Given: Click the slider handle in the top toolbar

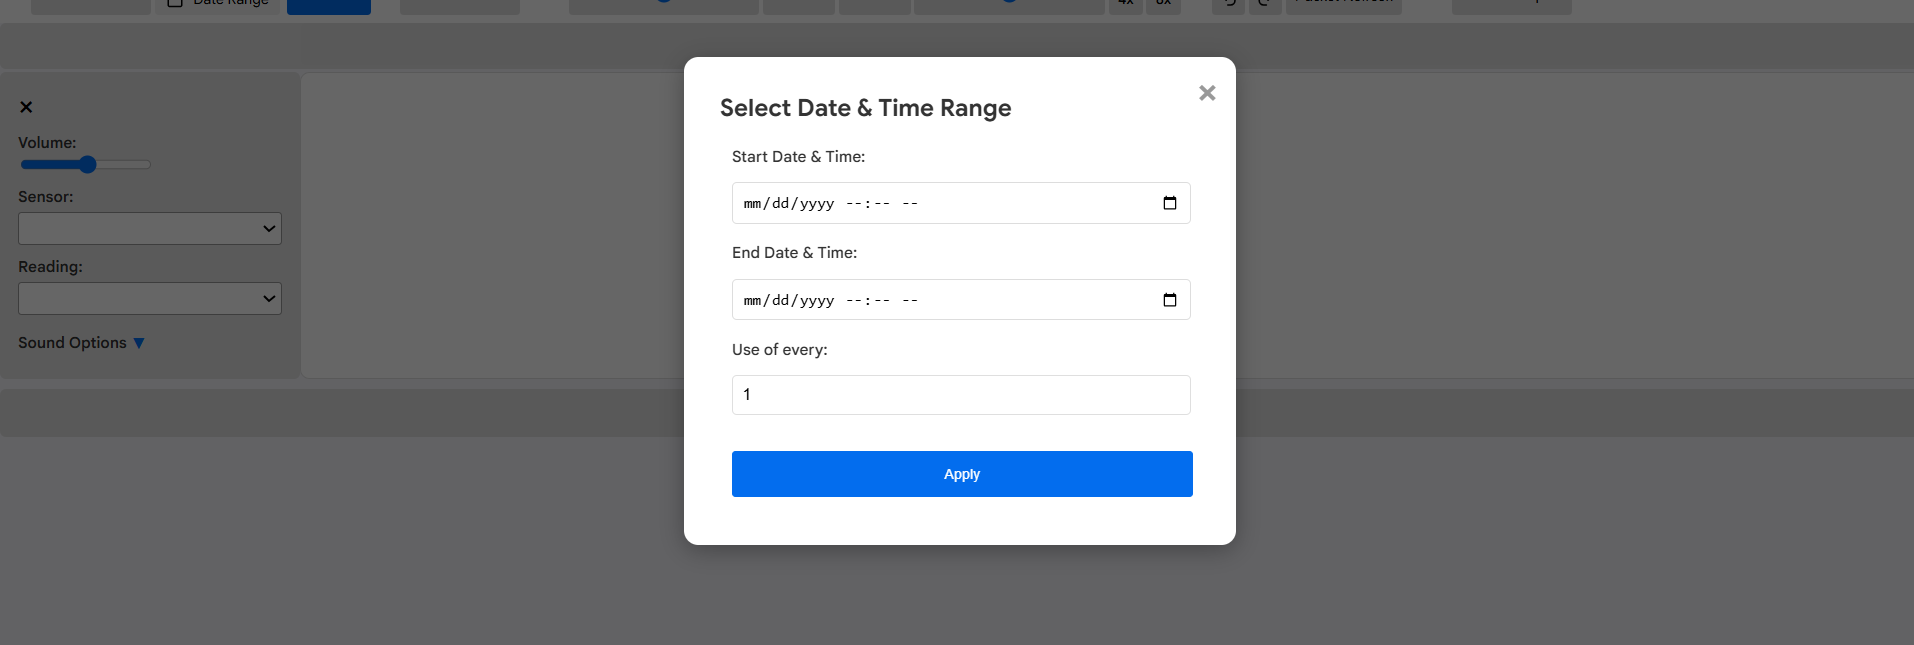Looking at the screenshot, I should point(663,3).
